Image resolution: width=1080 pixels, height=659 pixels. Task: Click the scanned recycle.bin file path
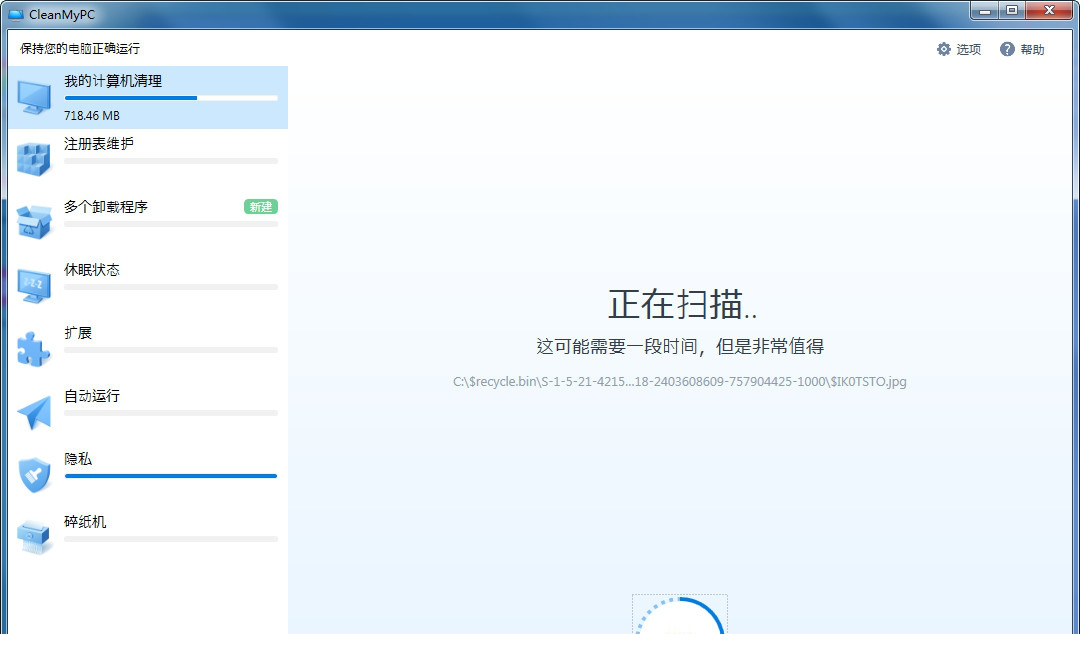pos(680,381)
